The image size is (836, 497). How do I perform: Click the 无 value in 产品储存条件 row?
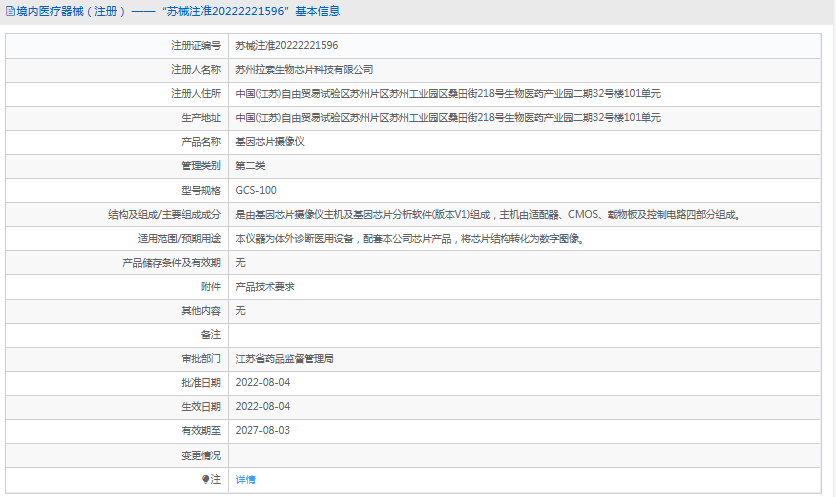(240, 262)
